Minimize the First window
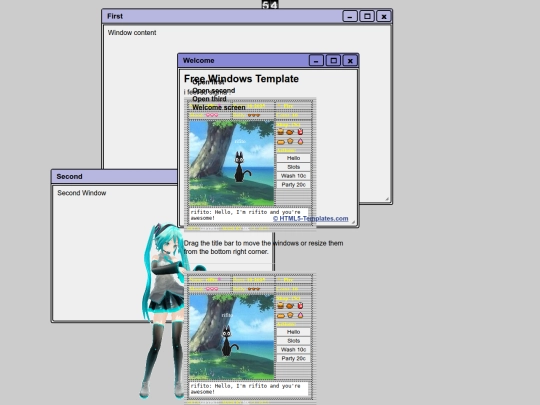Screen dimensions: 540x405 click(350, 16)
